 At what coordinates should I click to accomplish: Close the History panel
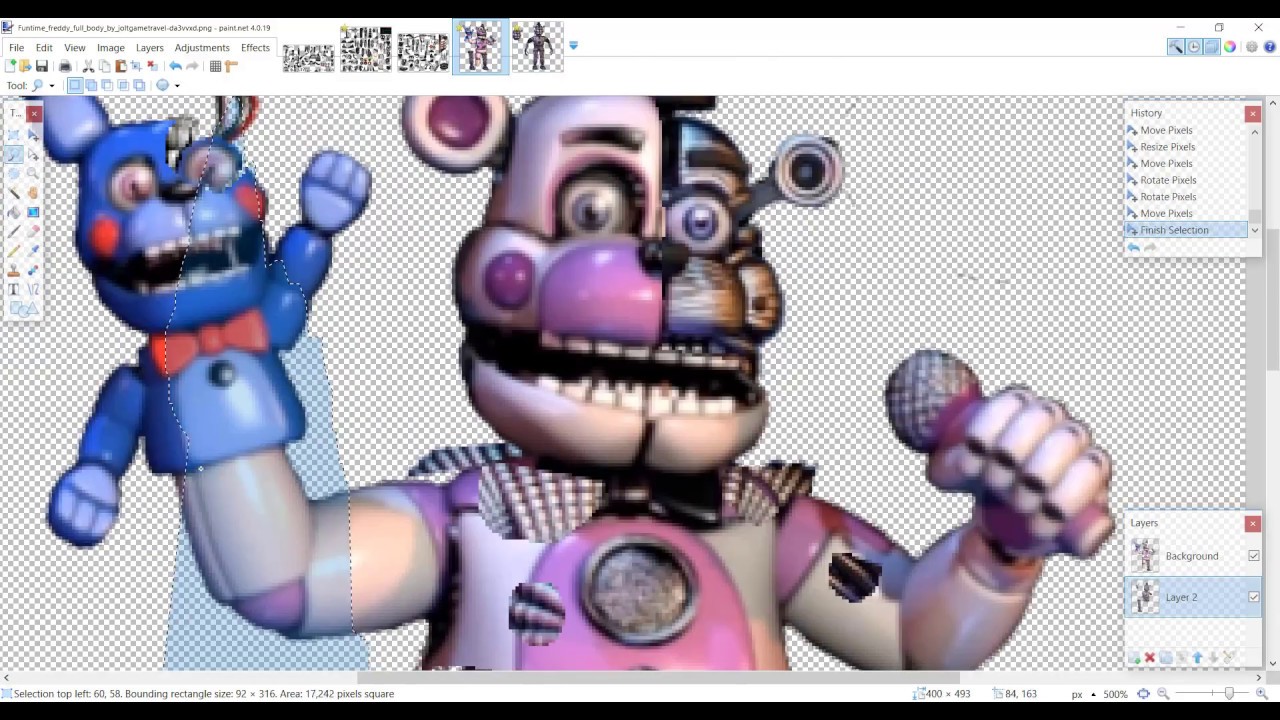[1252, 114]
